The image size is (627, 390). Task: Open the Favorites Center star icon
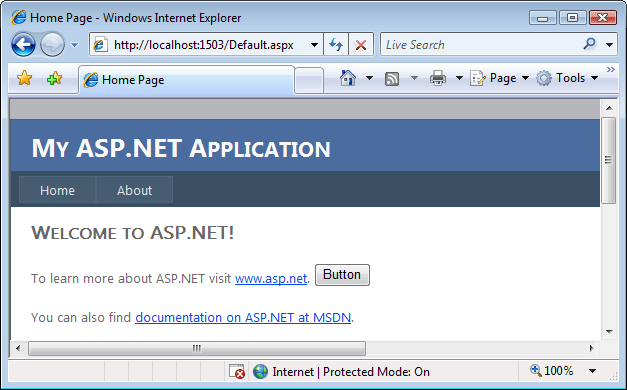pyautogui.click(x=25, y=78)
